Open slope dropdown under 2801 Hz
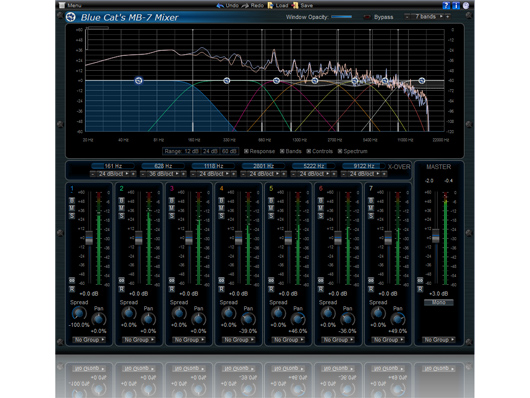 [264, 174]
